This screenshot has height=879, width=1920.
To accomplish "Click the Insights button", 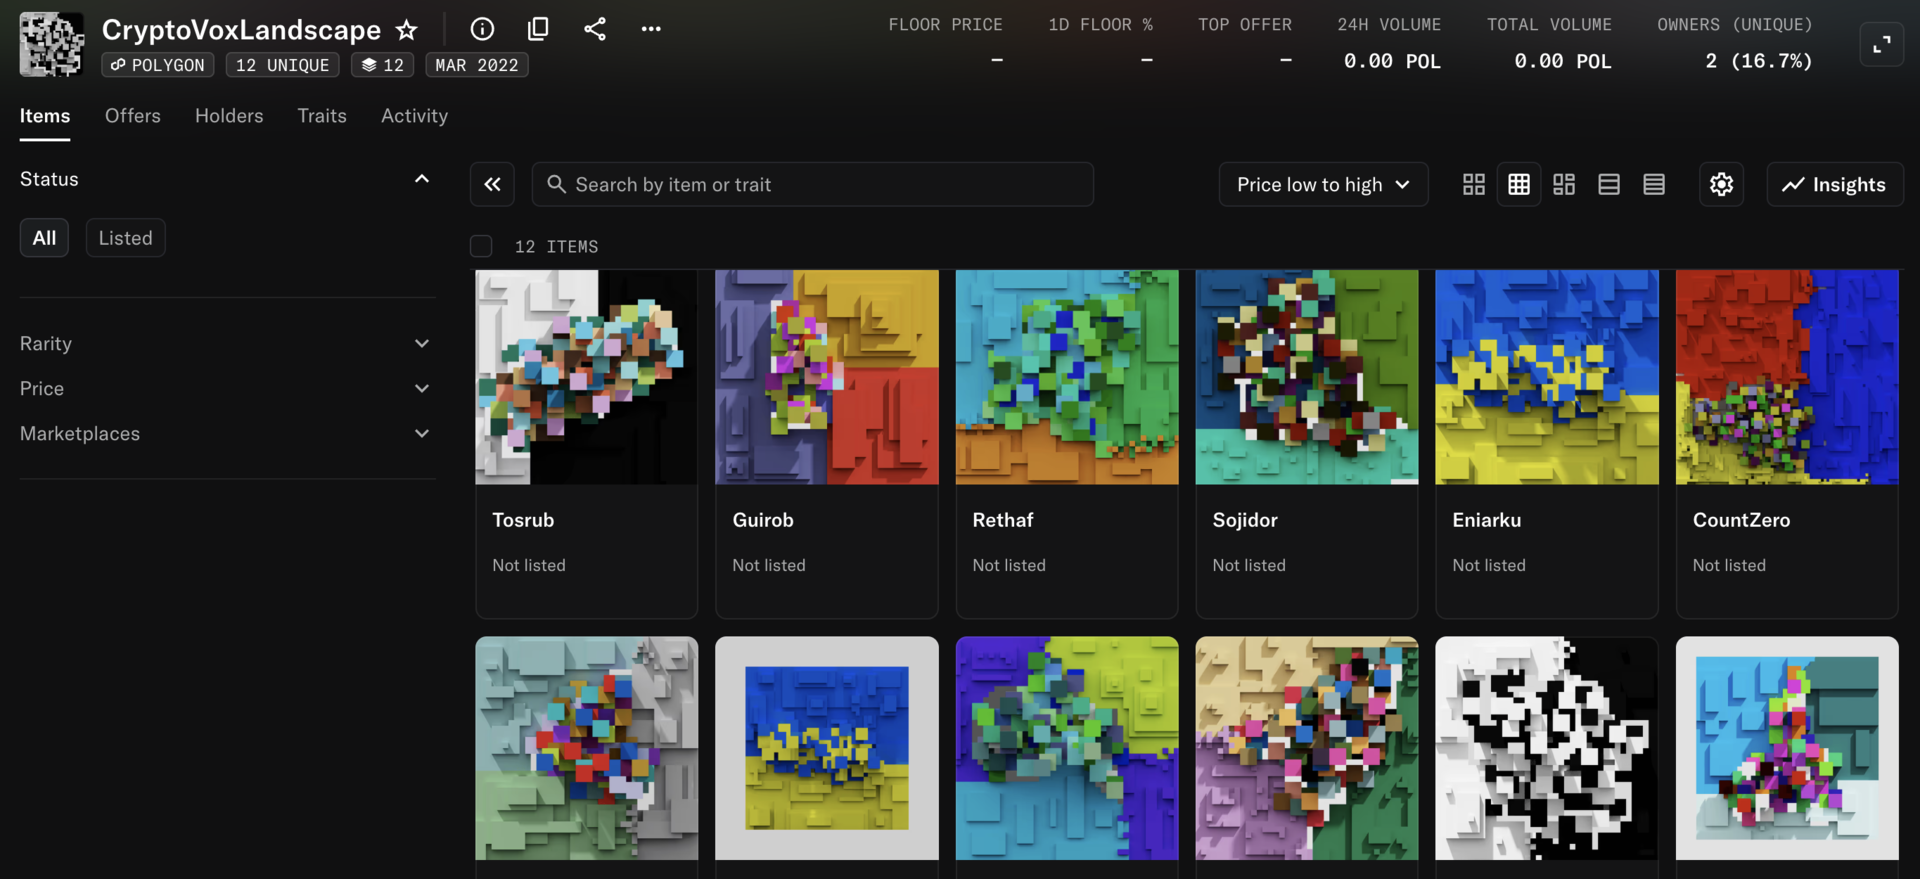I will [1834, 184].
